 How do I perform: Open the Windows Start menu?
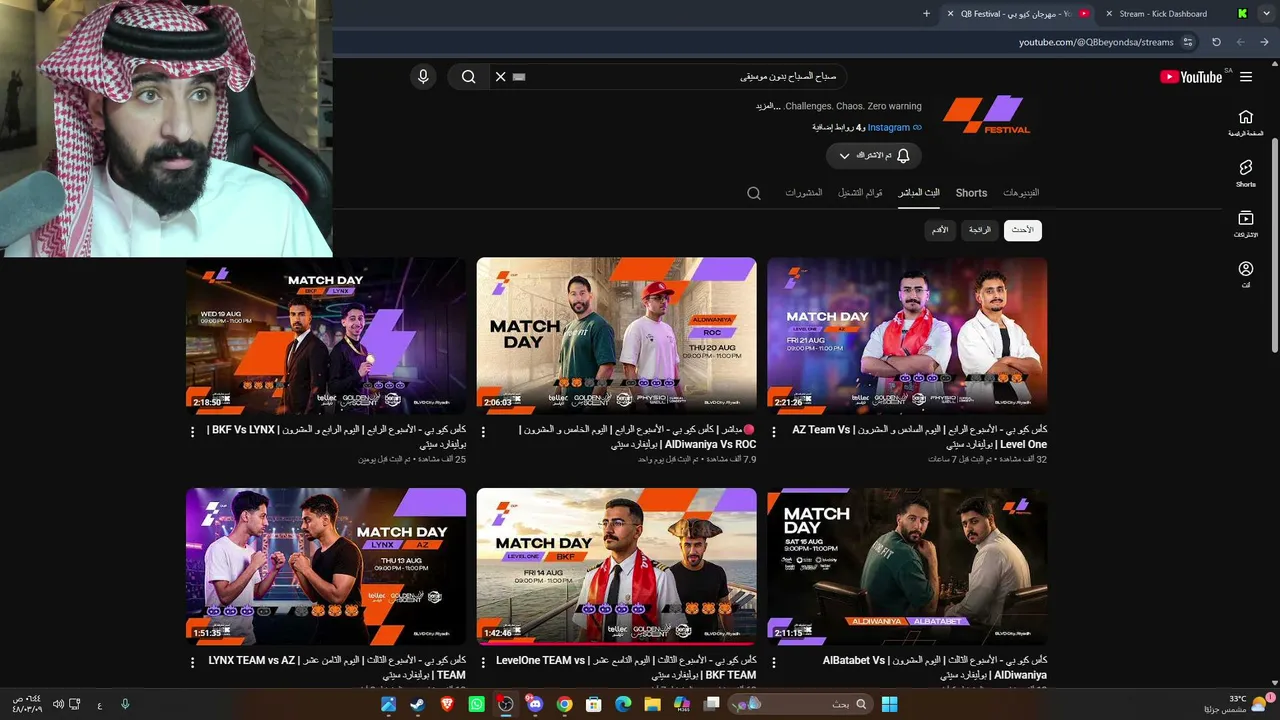coord(889,704)
